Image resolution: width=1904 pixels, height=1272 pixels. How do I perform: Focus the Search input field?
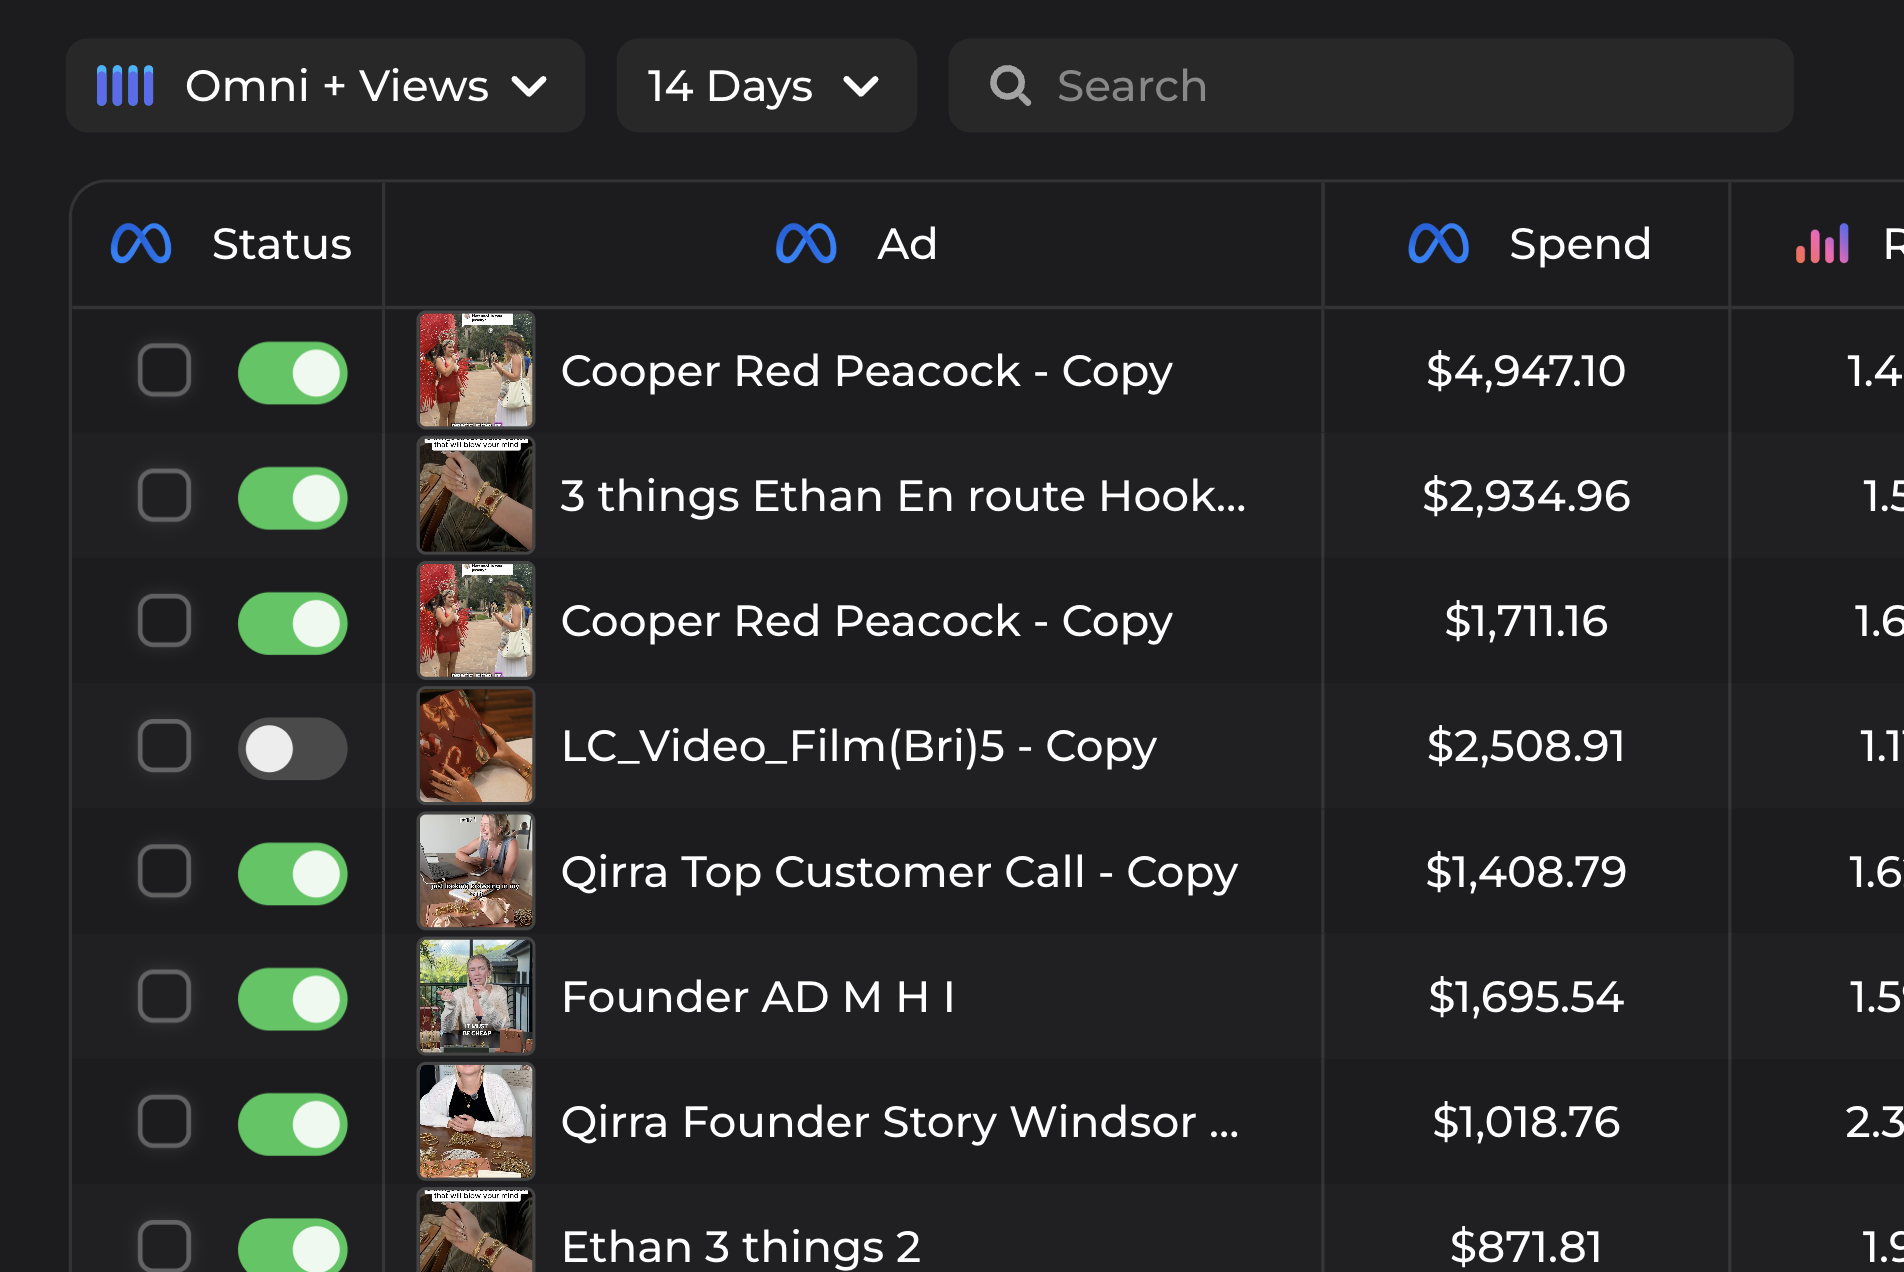coord(1400,86)
